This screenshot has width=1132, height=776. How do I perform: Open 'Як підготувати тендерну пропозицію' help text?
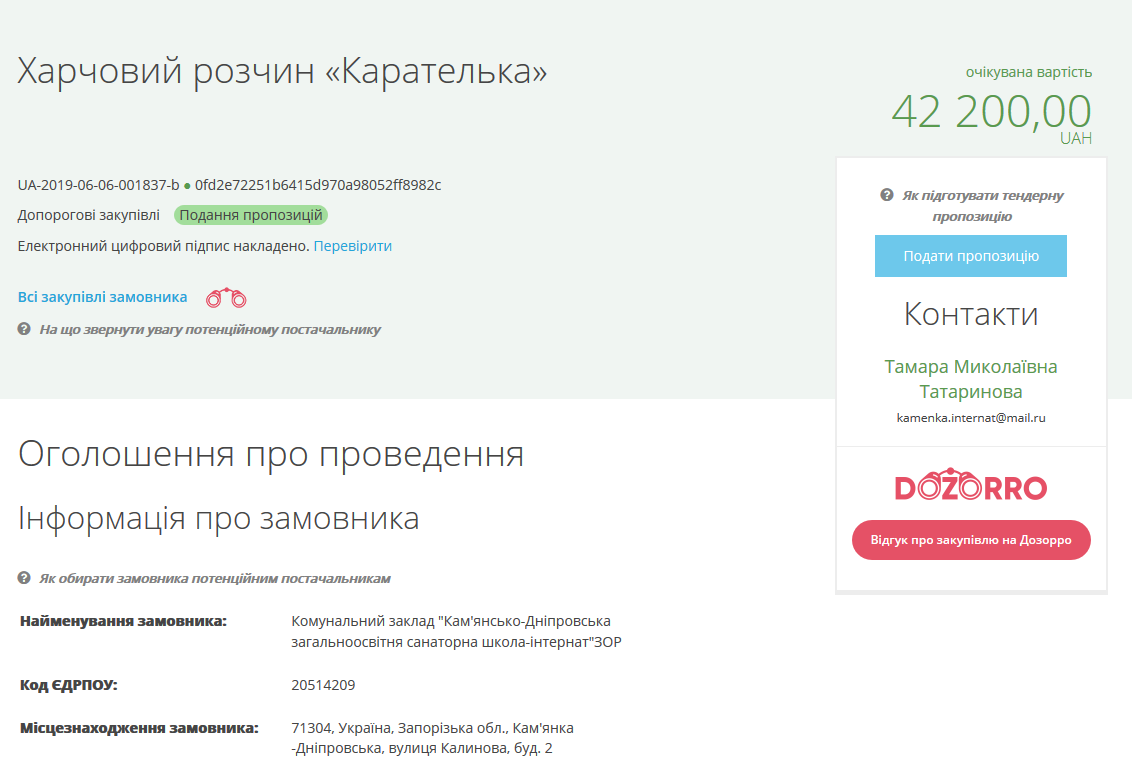982,205
